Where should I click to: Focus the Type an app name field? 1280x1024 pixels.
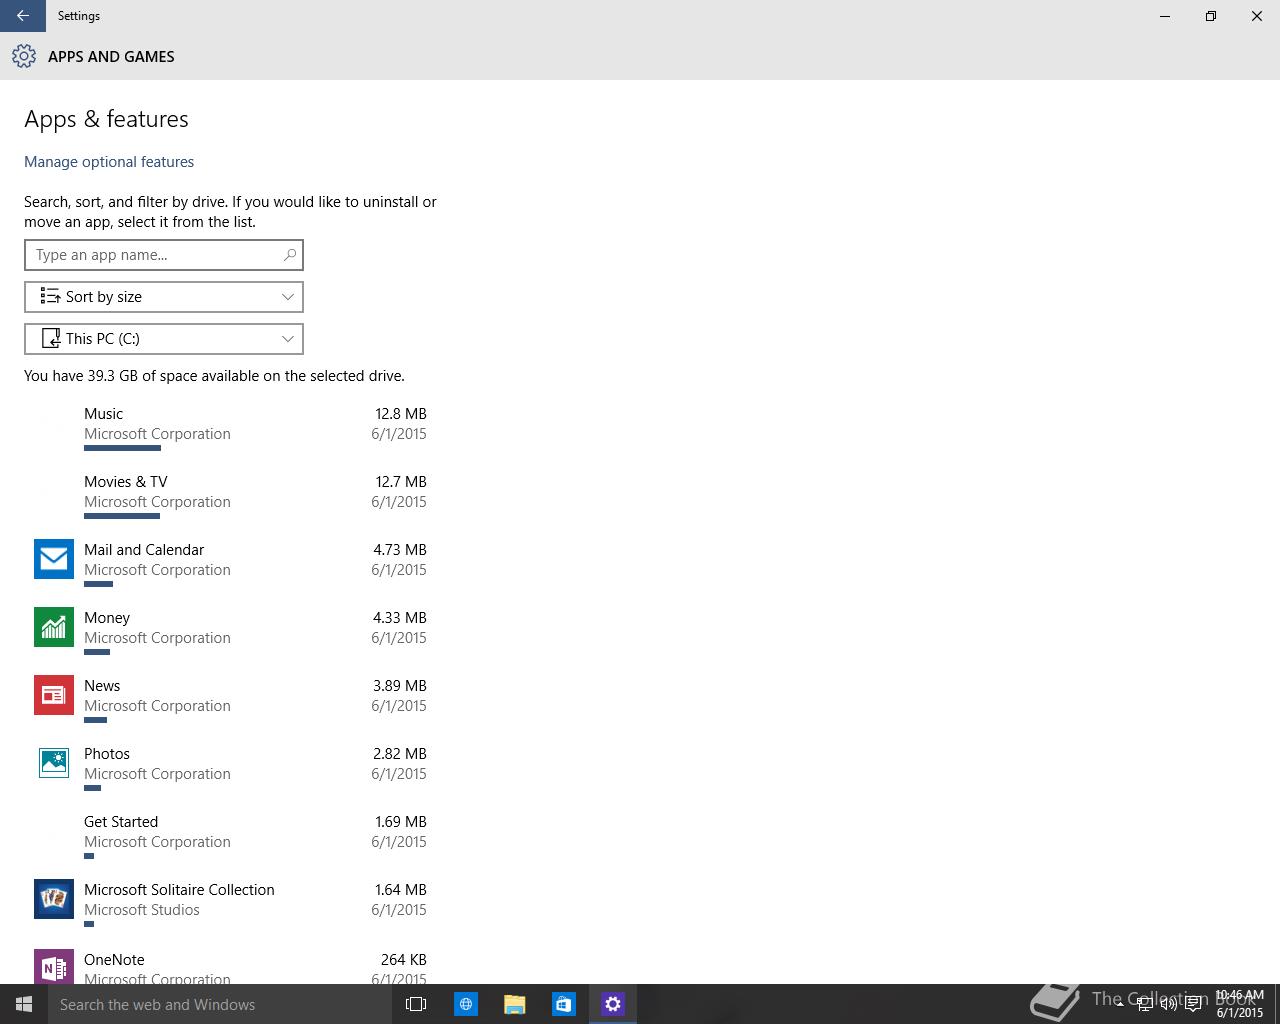(164, 255)
